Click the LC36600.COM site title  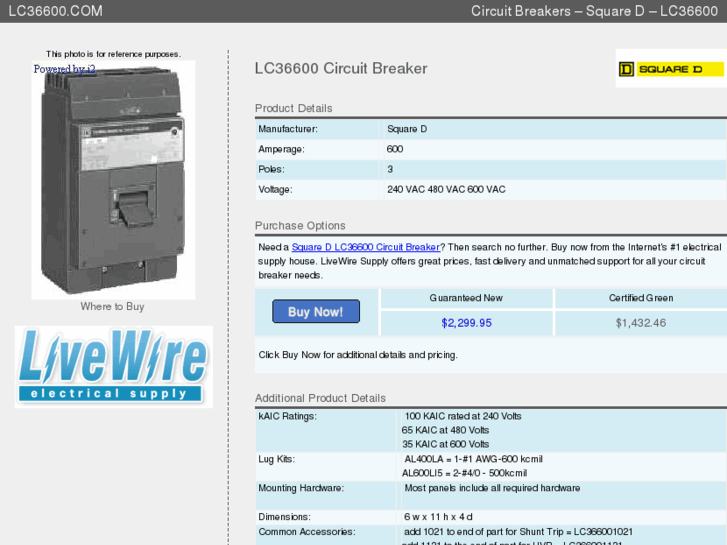pos(56,11)
